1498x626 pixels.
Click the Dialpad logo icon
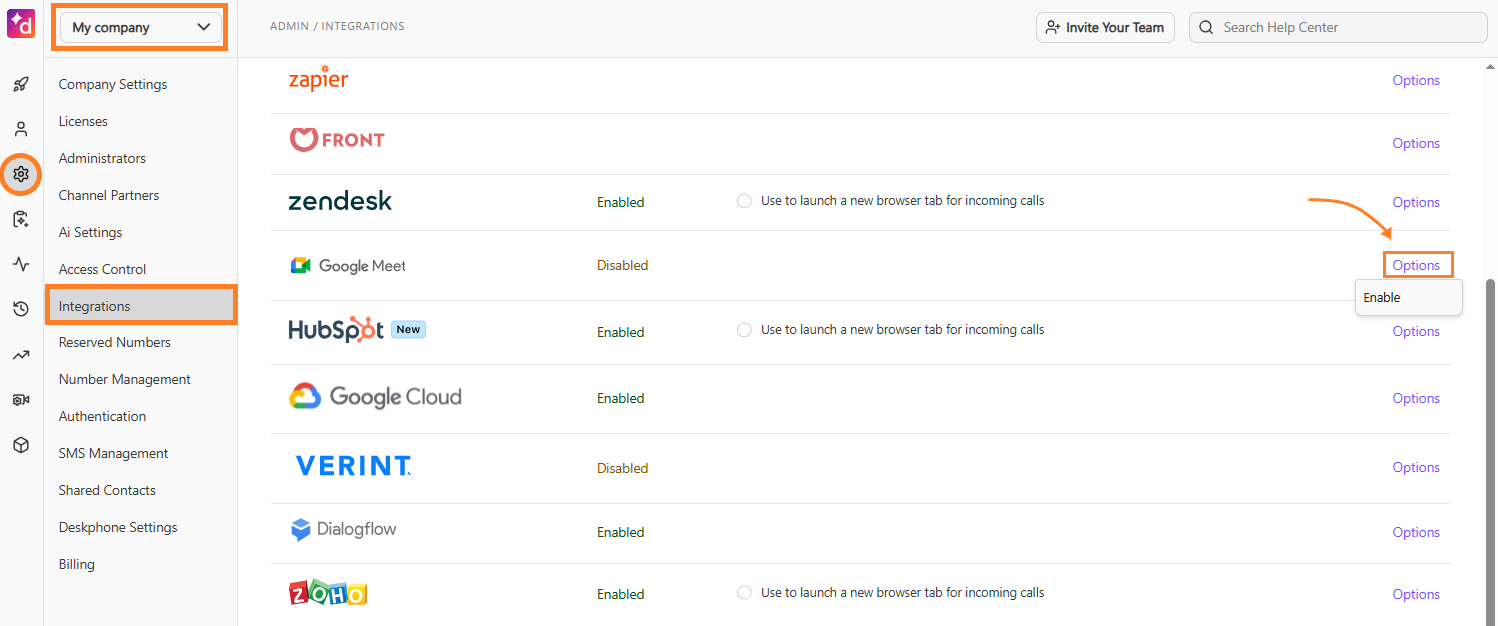pos(21,23)
